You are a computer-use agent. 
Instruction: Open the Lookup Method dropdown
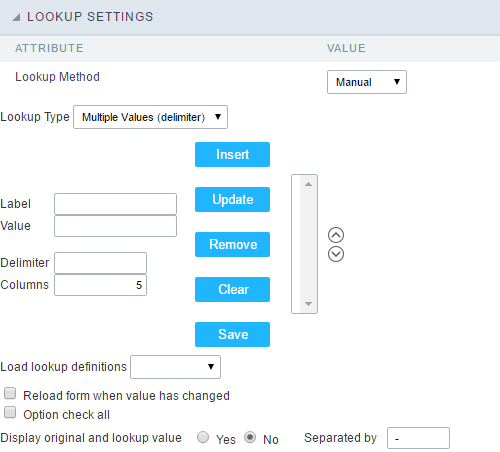[367, 82]
